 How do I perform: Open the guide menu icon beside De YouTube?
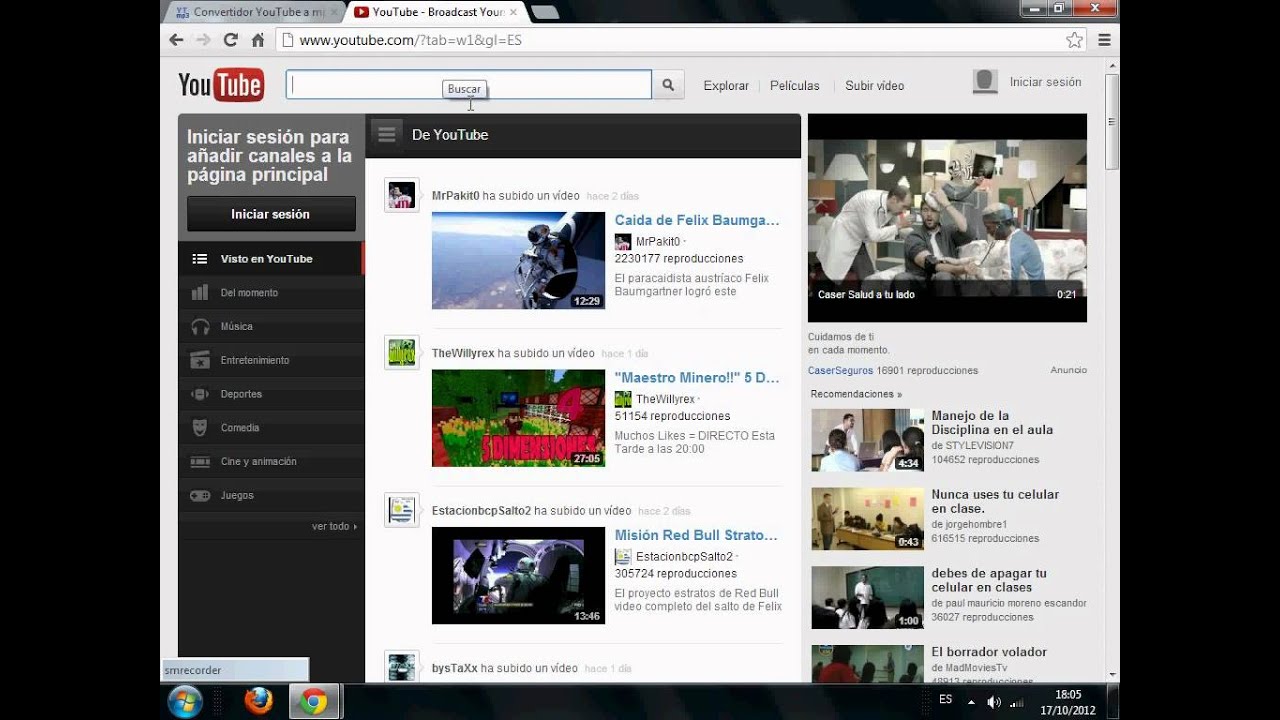pos(387,134)
